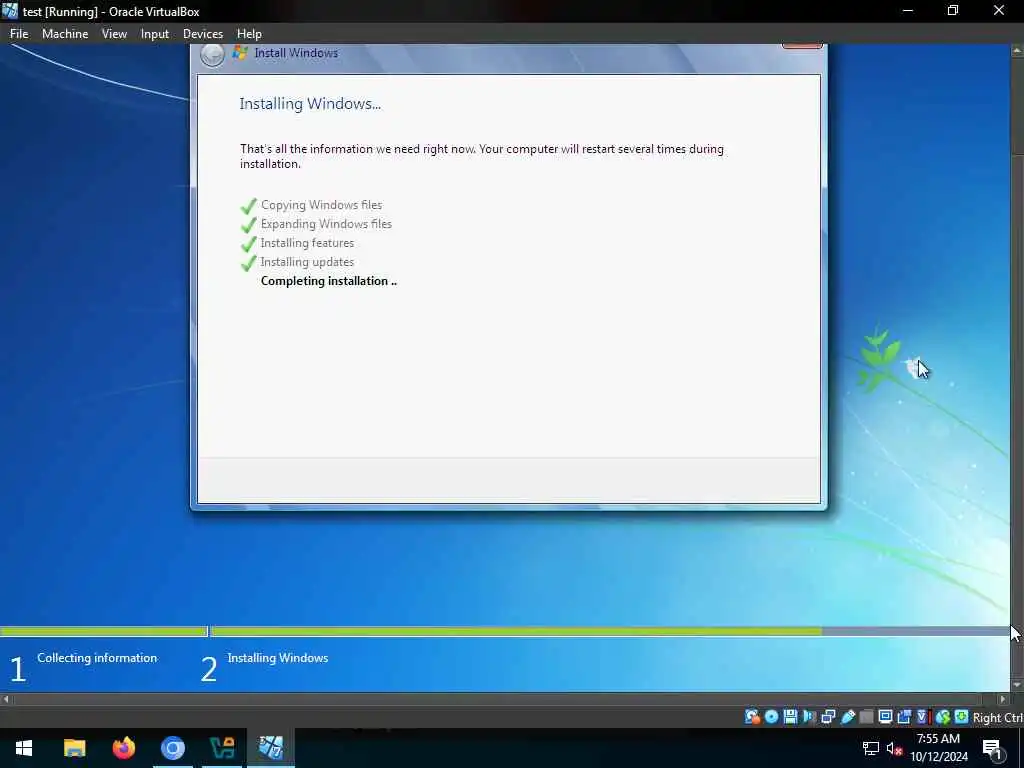The width and height of the screenshot is (1024, 768).
Task: Click the Right Ctrl host key label
Action: (x=998, y=718)
